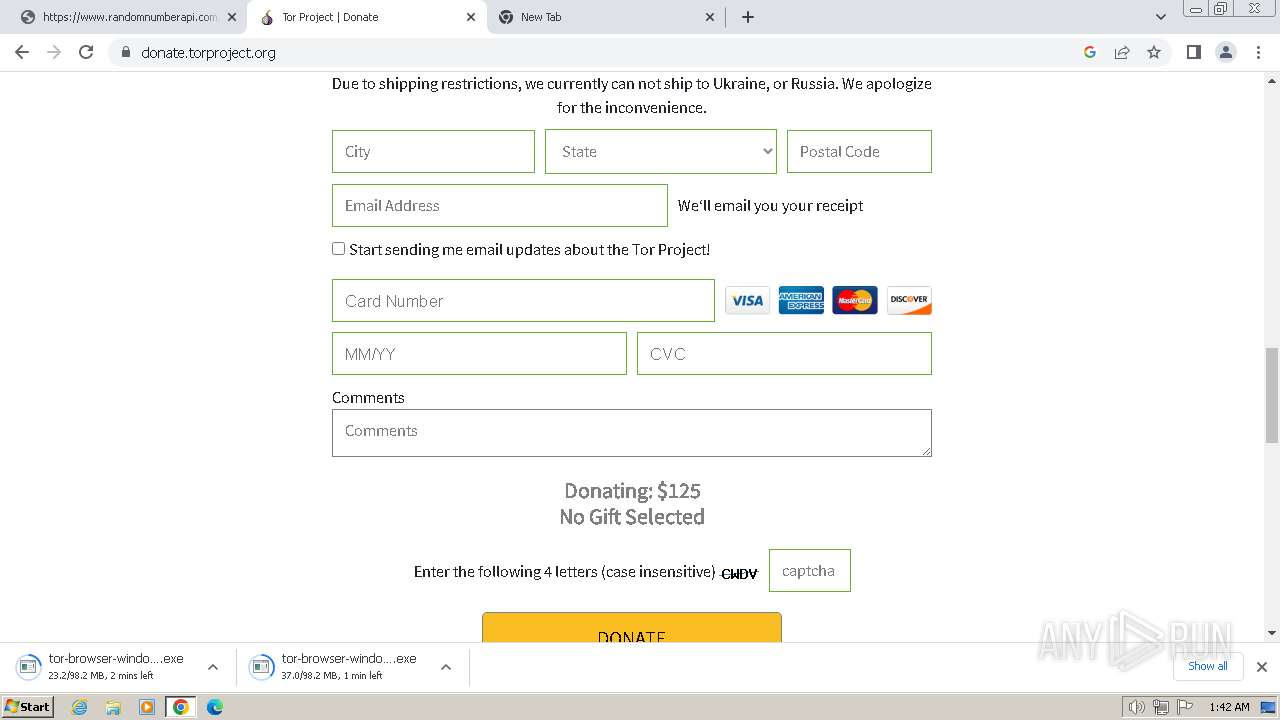Enable Tor Project email updates checkbox
Screen dimensions: 1280x720
click(339, 249)
